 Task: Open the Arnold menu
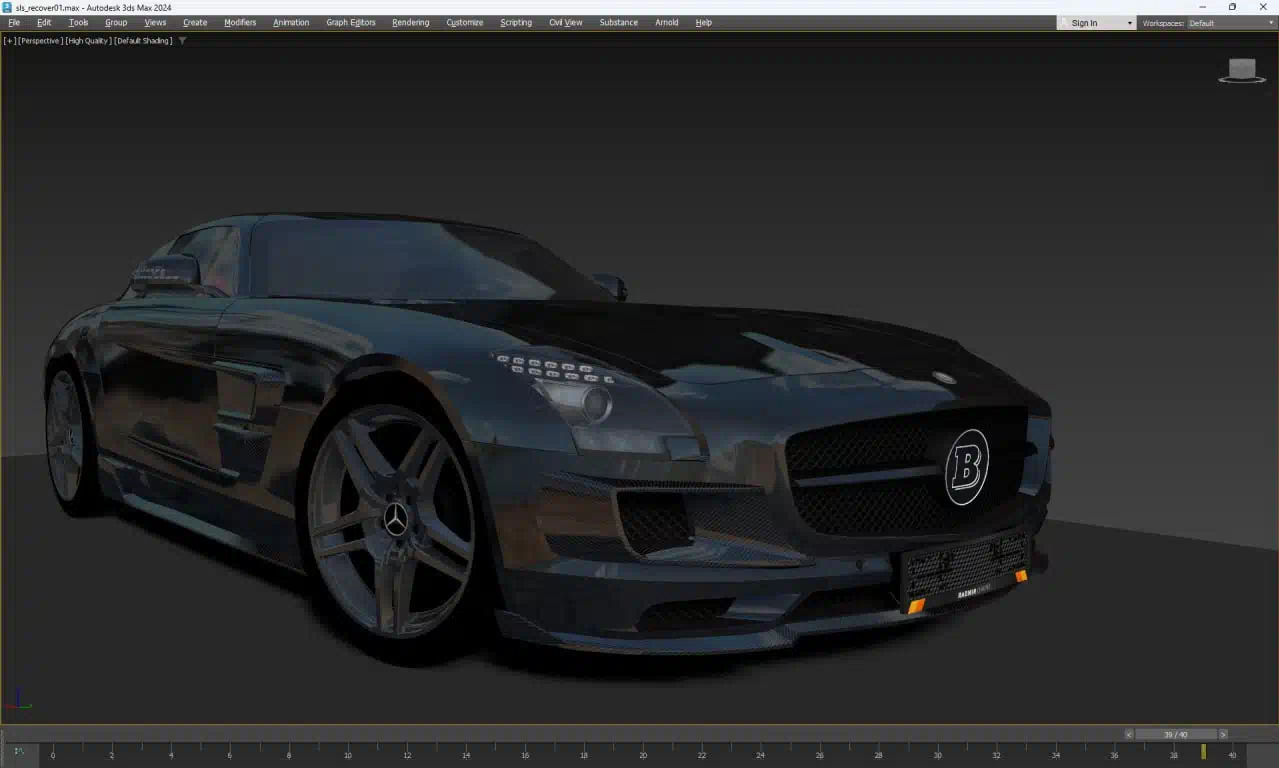(666, 22)
